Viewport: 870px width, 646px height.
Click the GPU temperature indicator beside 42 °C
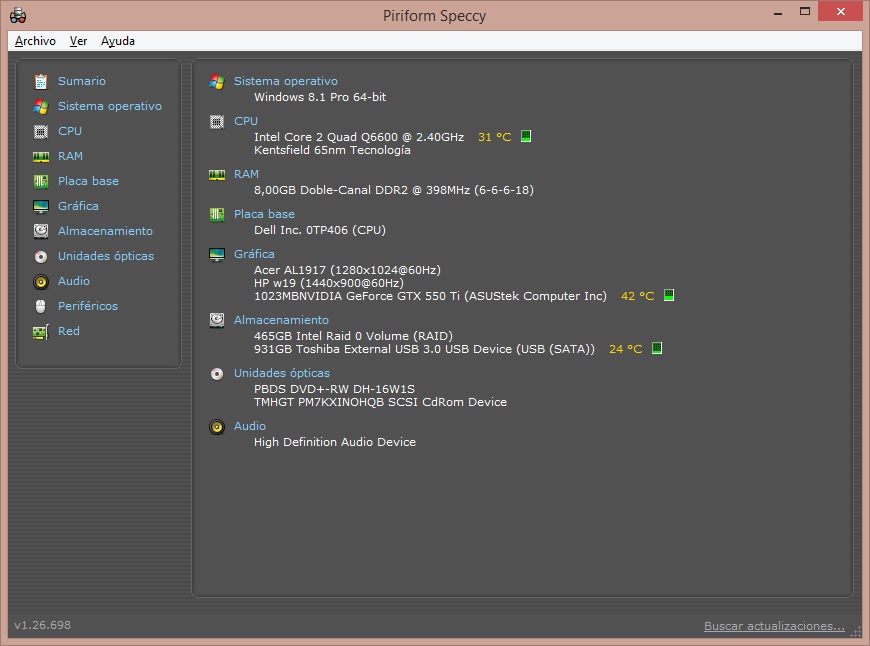tap(669, 296)
